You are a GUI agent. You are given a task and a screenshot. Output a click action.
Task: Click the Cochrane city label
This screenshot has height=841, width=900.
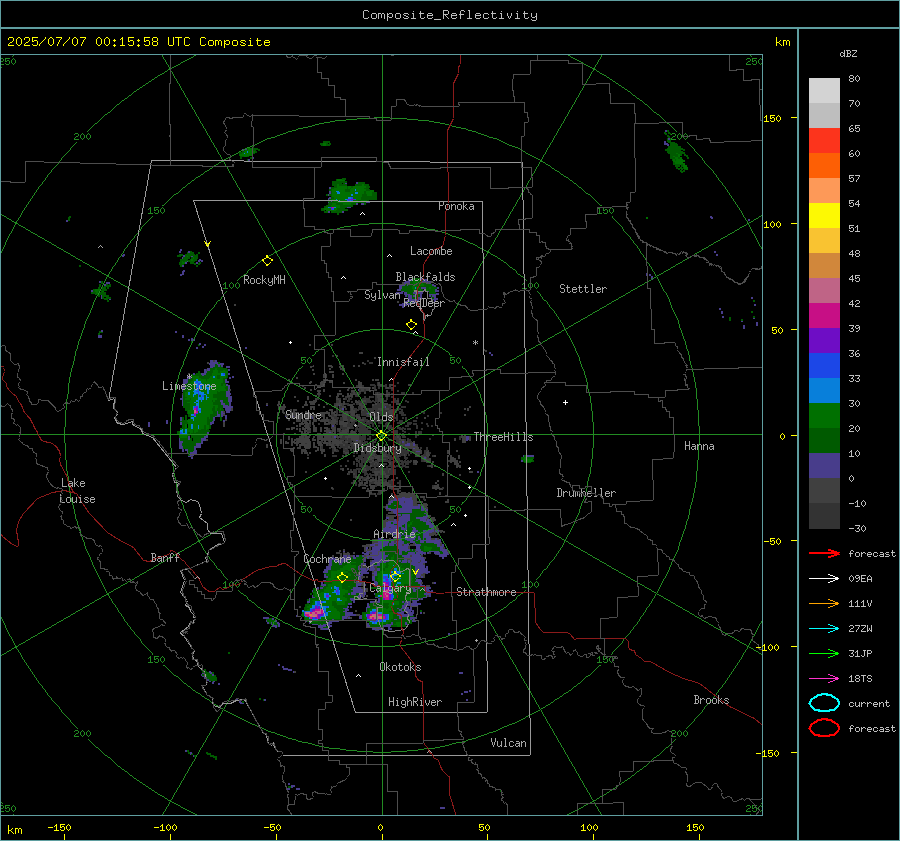[x=327, y=559]
